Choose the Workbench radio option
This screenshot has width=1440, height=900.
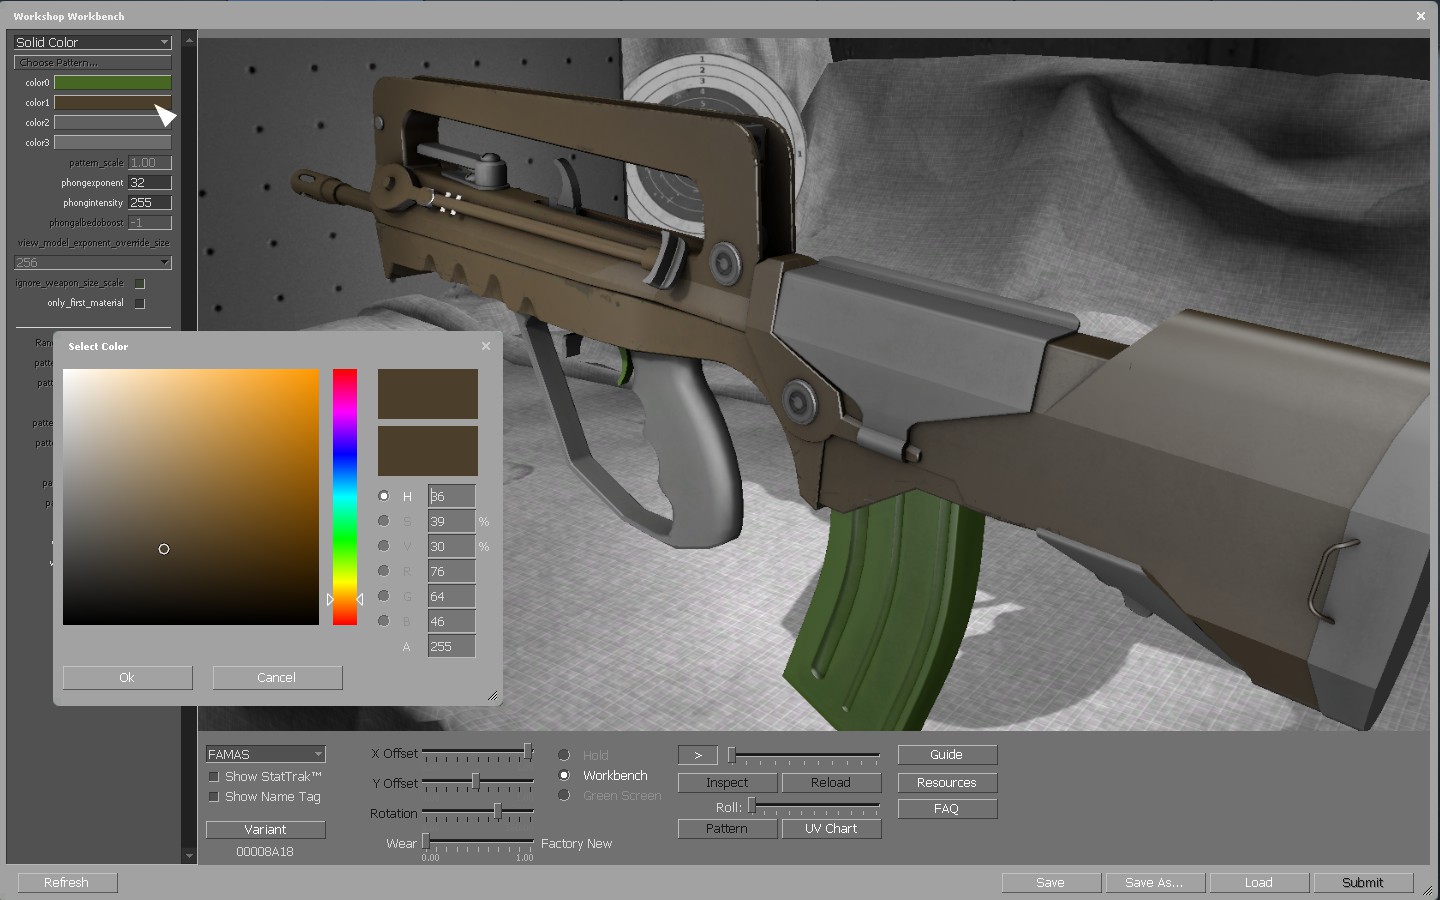pyautogui.click(x=564, y=775)
